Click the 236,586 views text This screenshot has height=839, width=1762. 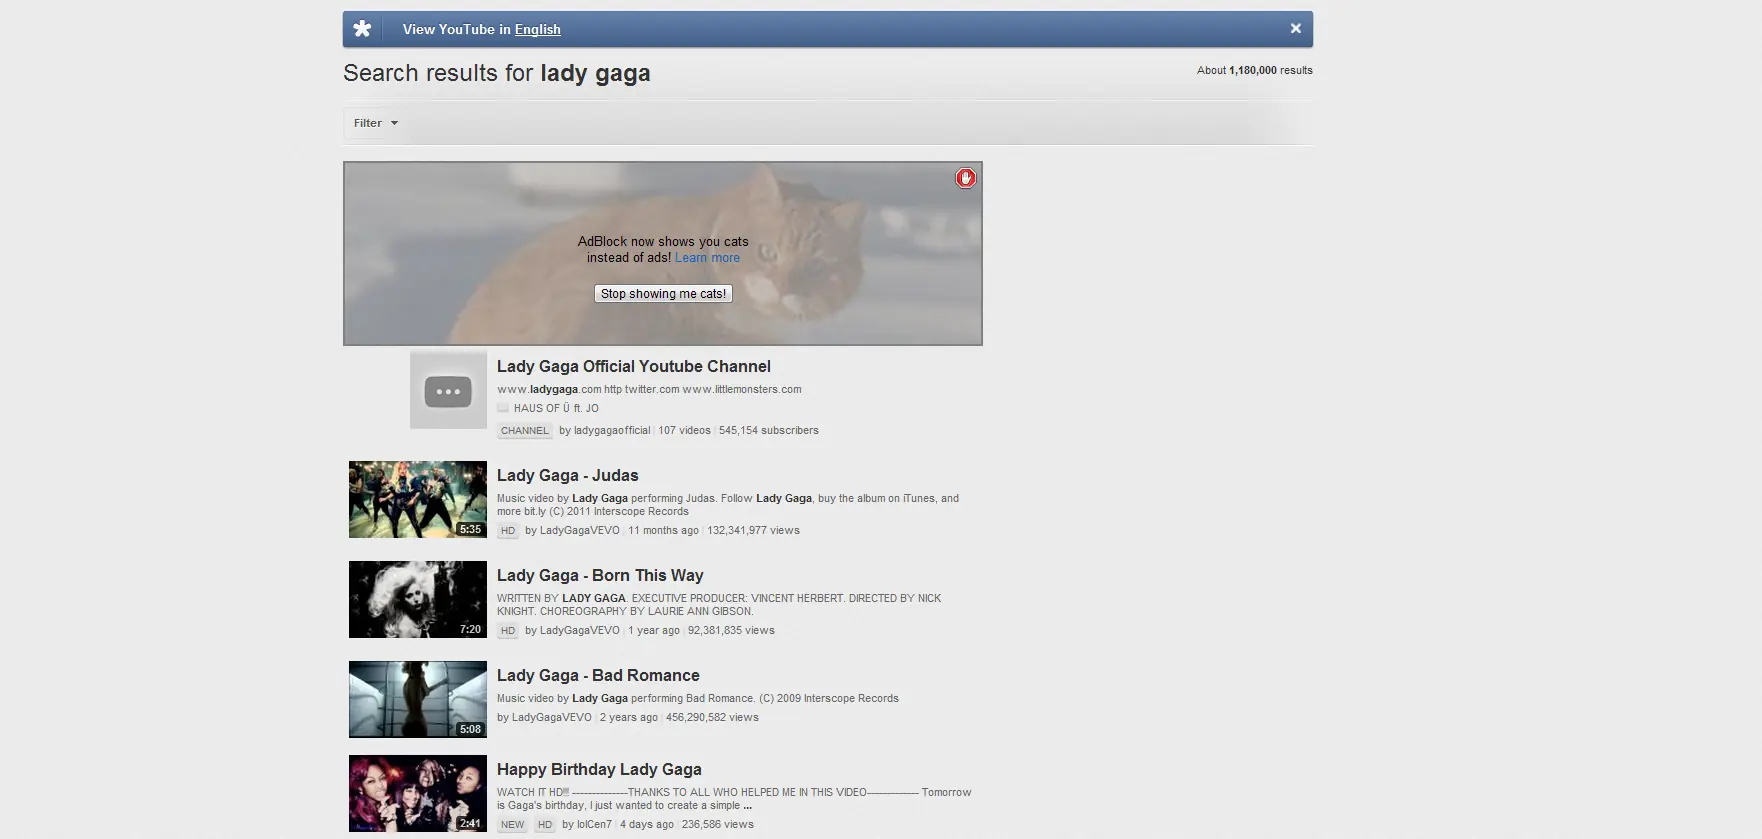(718, 825)
